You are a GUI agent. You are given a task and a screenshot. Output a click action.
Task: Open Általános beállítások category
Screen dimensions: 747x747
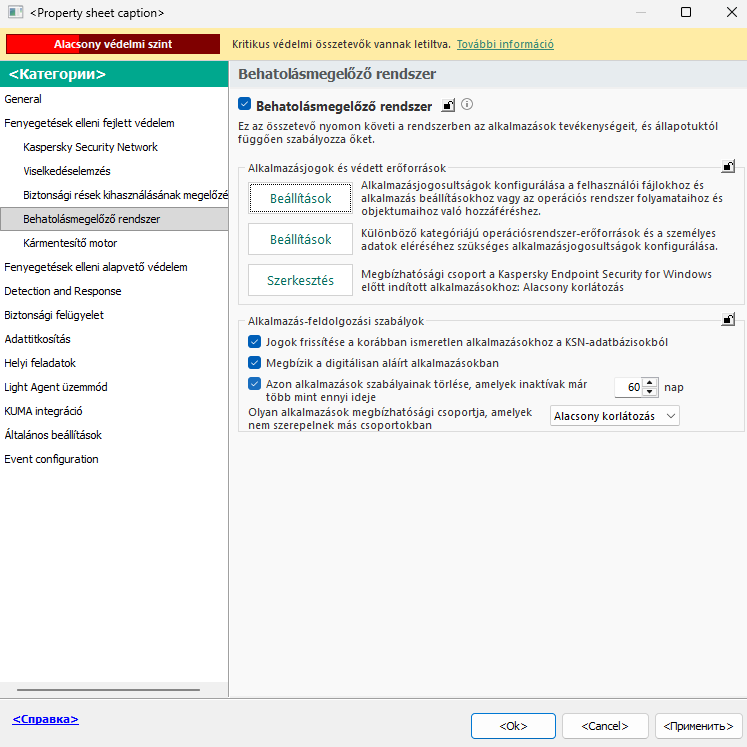tap(53, 435)
